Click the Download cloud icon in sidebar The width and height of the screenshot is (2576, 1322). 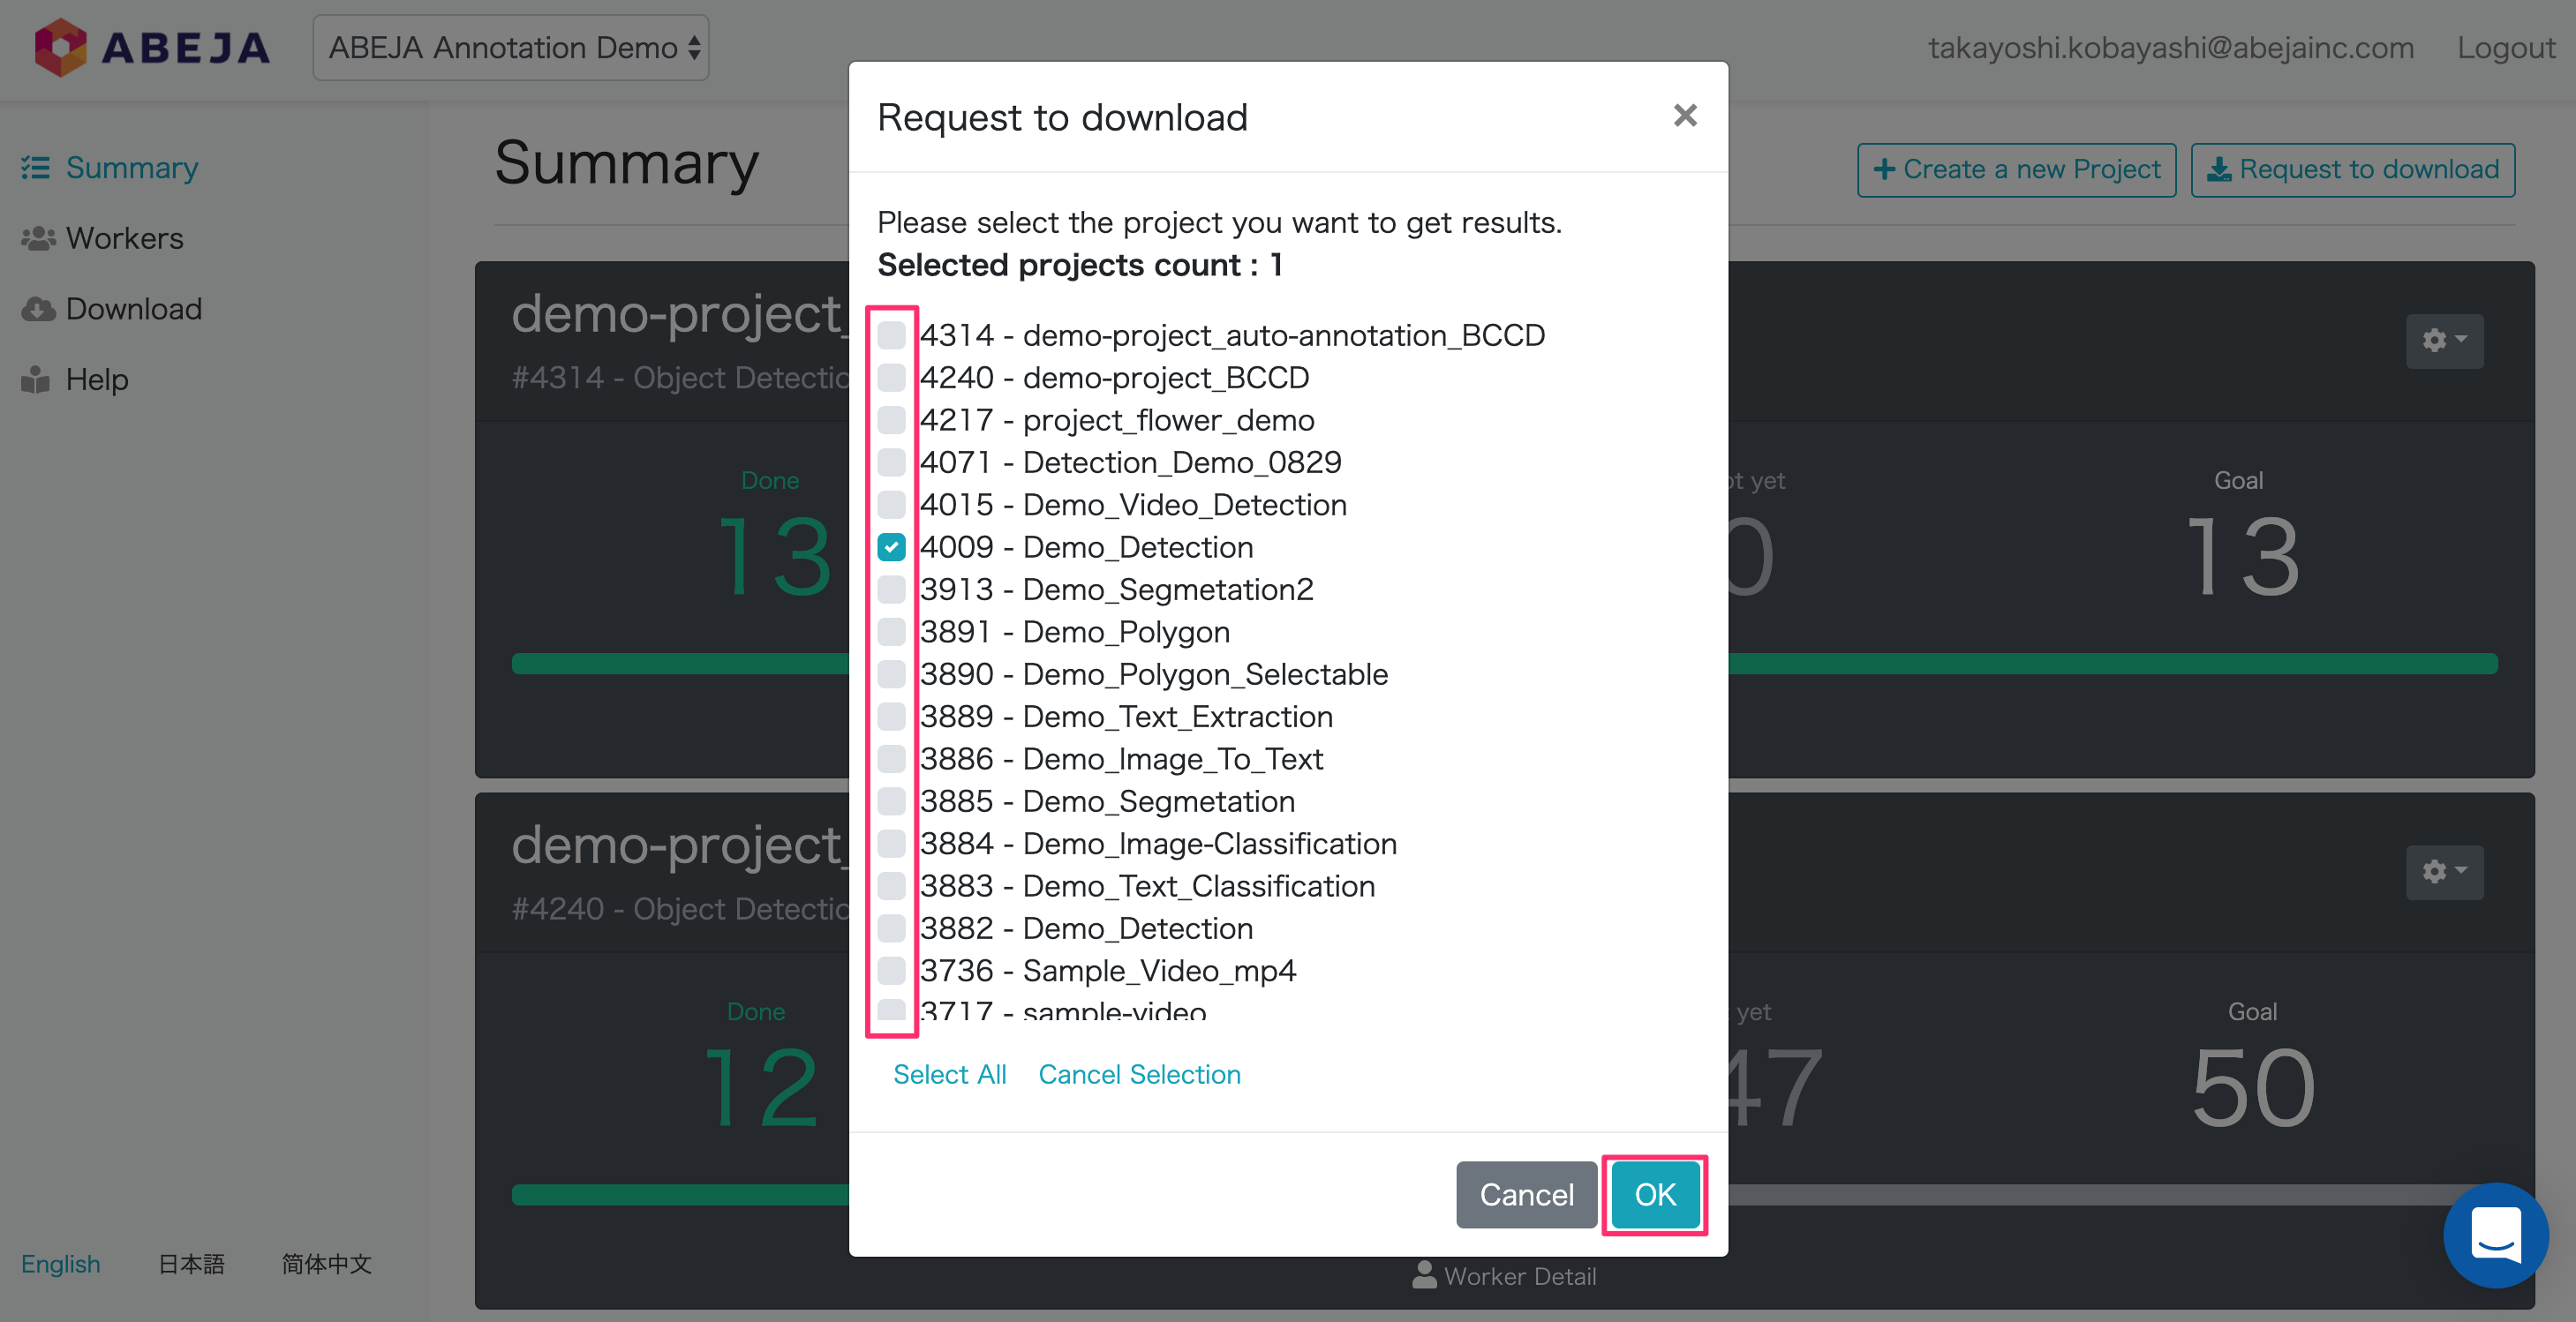[38, 309]
